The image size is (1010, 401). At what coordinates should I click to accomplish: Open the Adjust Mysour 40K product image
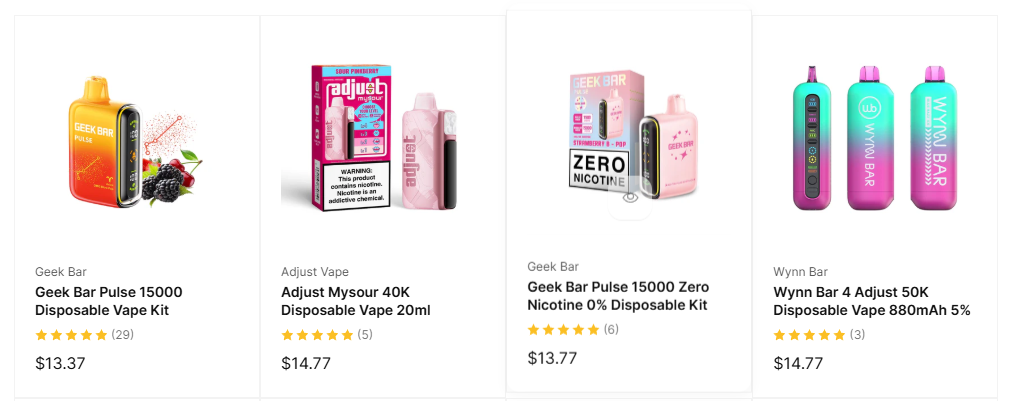coord(383,137)
